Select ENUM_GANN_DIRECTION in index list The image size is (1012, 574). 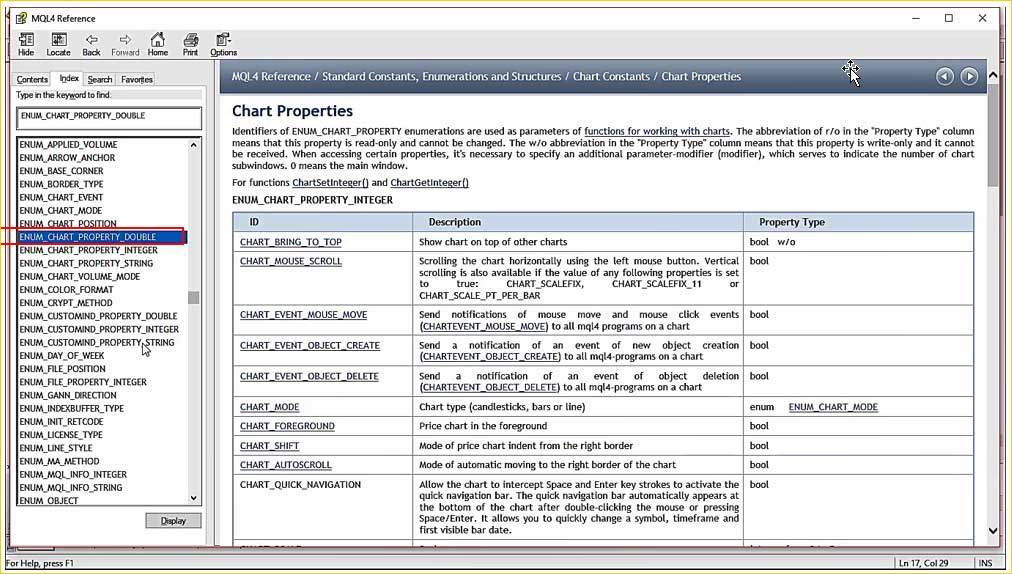point(68,395)
